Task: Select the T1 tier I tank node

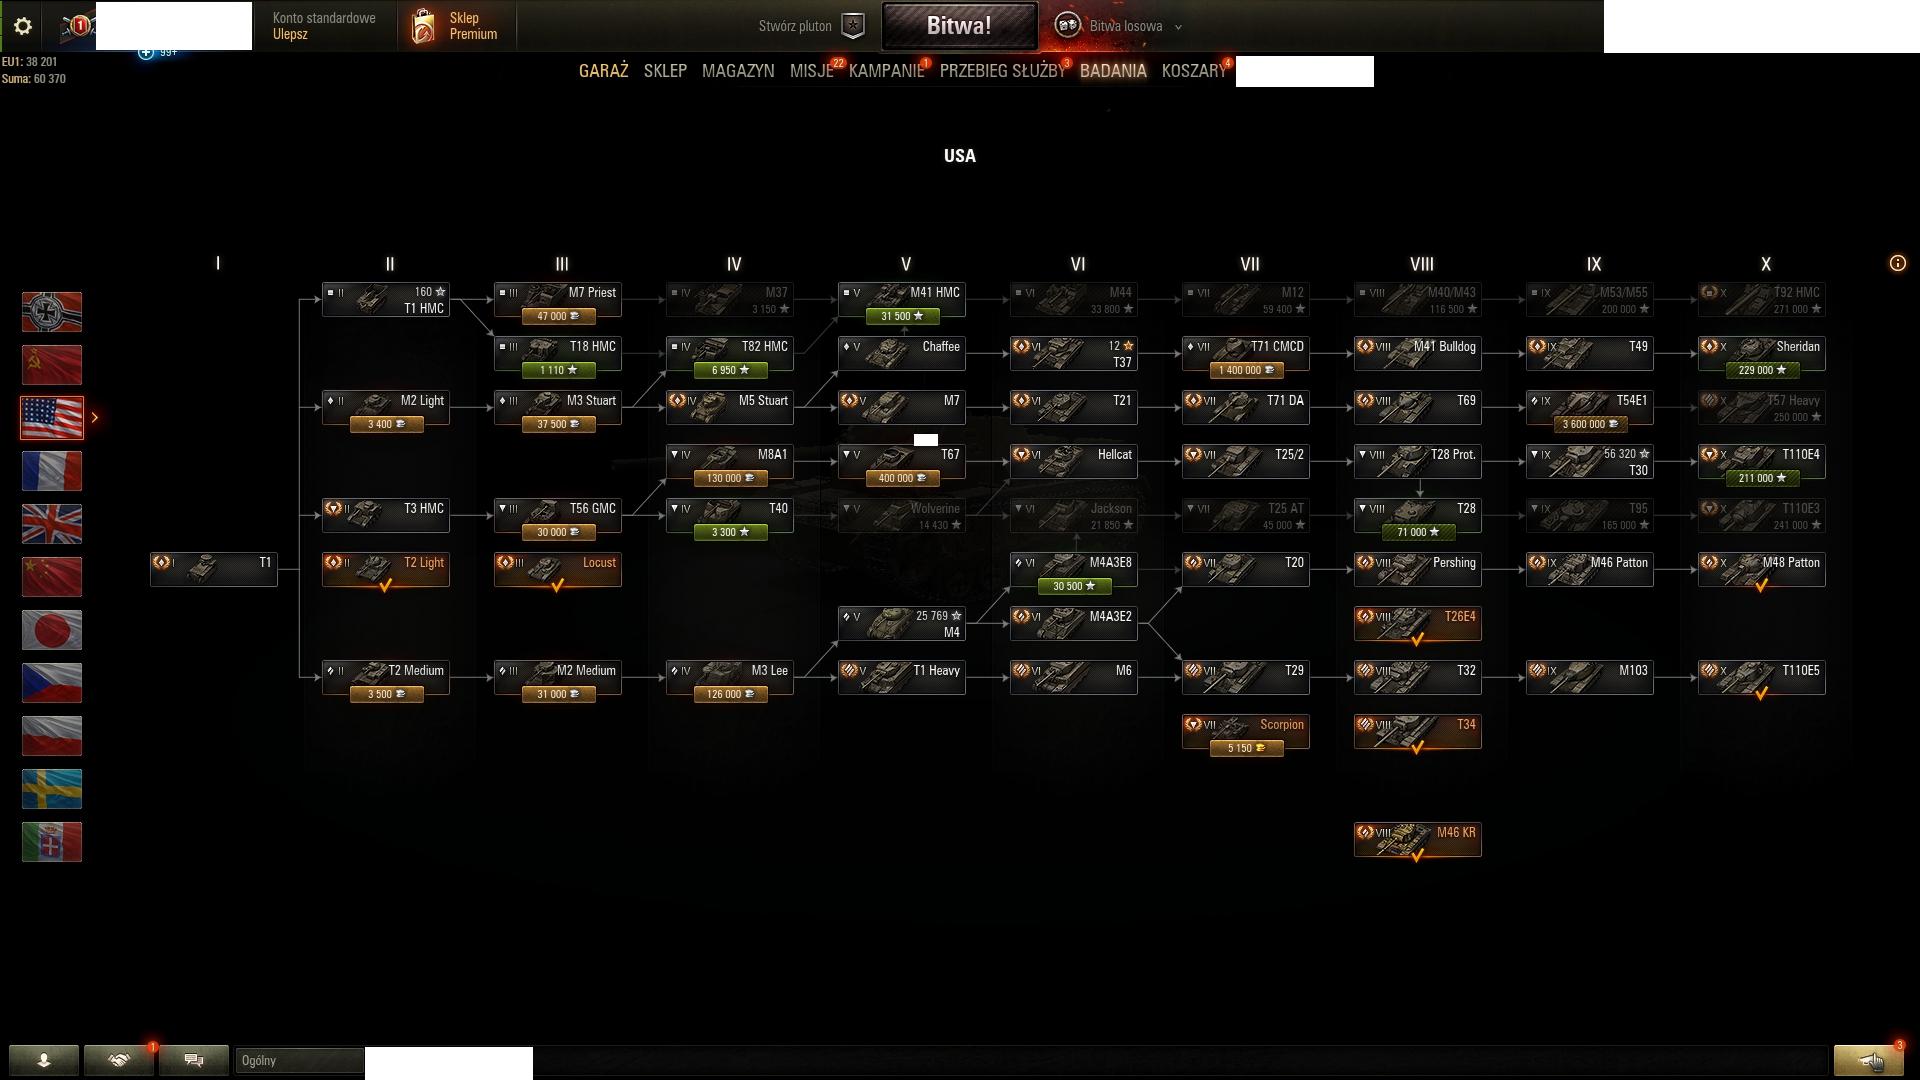Action: pos(214,569)
